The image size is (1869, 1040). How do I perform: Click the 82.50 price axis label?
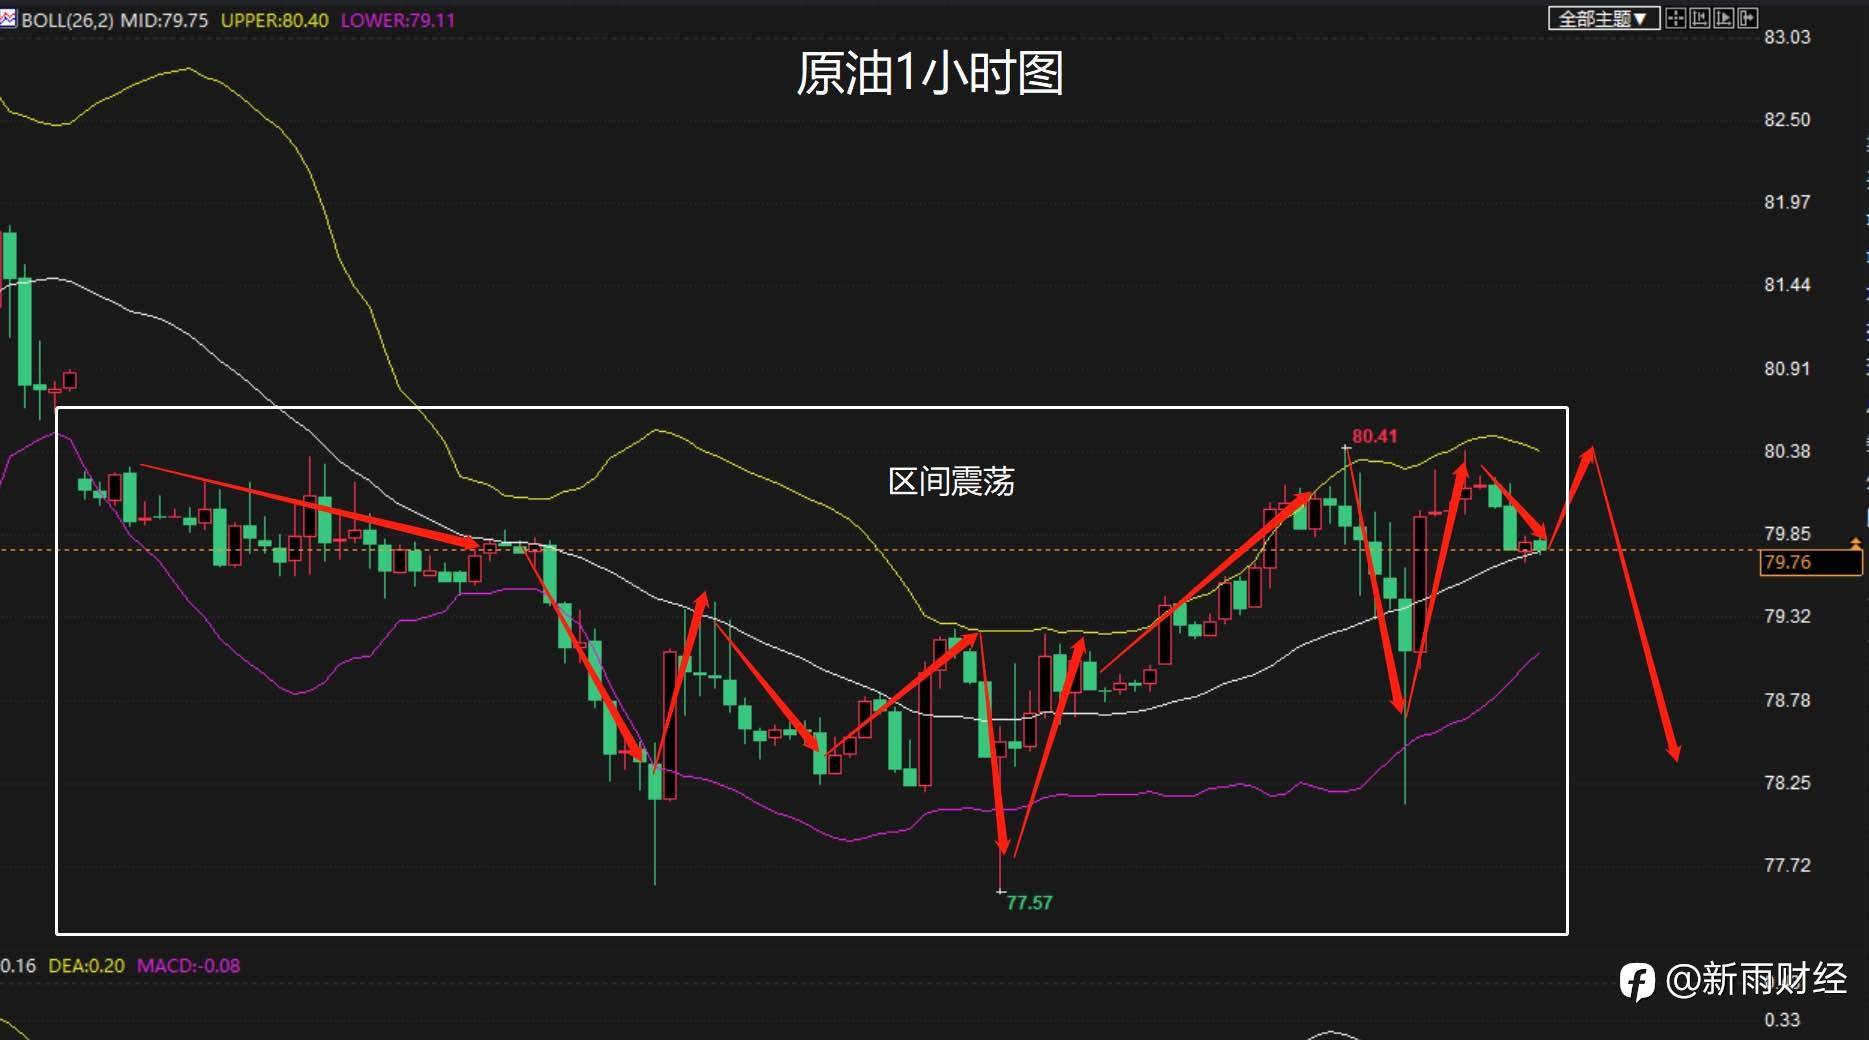1787,119
